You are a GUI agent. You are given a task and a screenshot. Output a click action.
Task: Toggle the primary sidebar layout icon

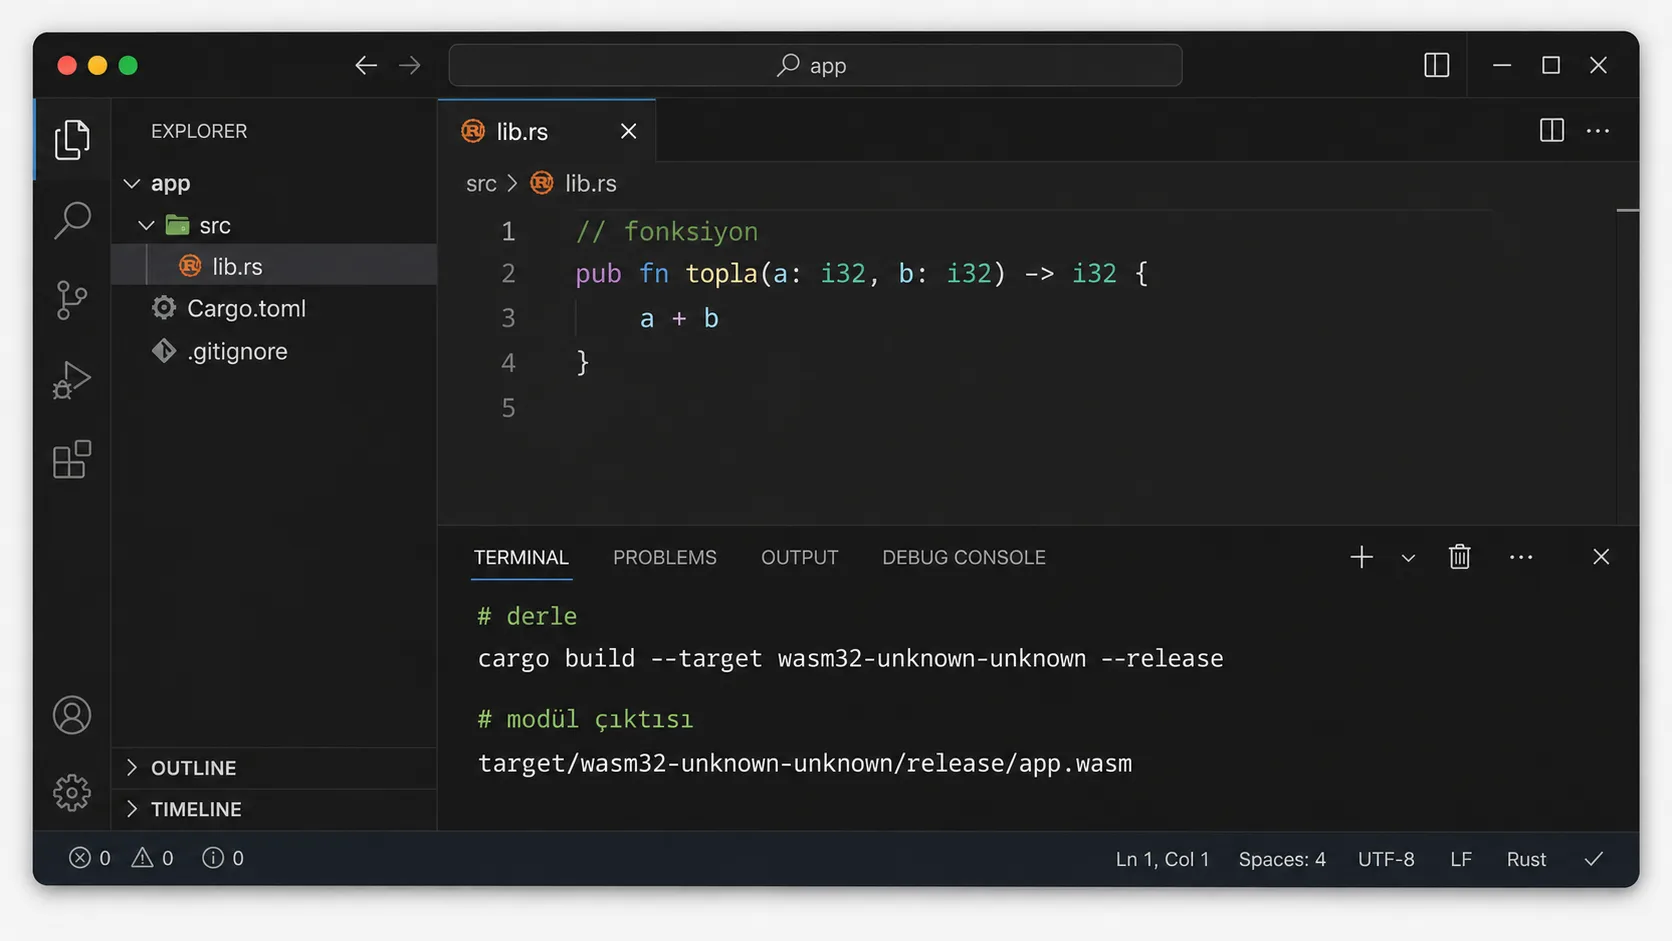(x=1437, y=65)
